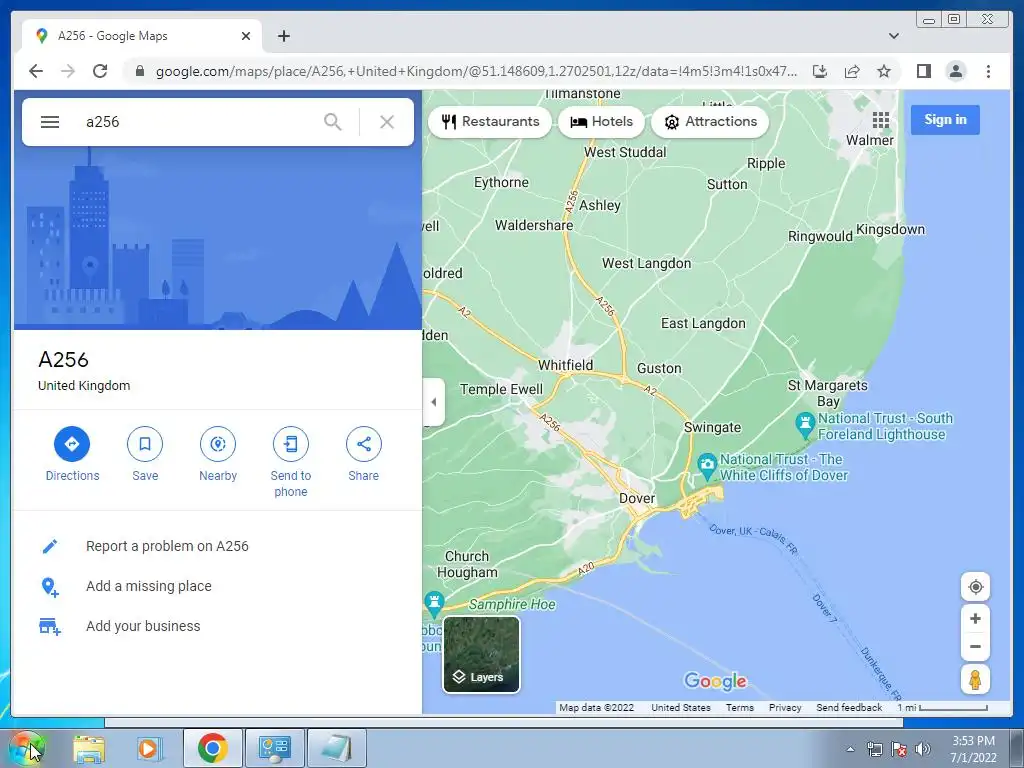The image size is (1024, 768).
Task: Toggle the Chrome side panel
Action: (x=923, y=71)
